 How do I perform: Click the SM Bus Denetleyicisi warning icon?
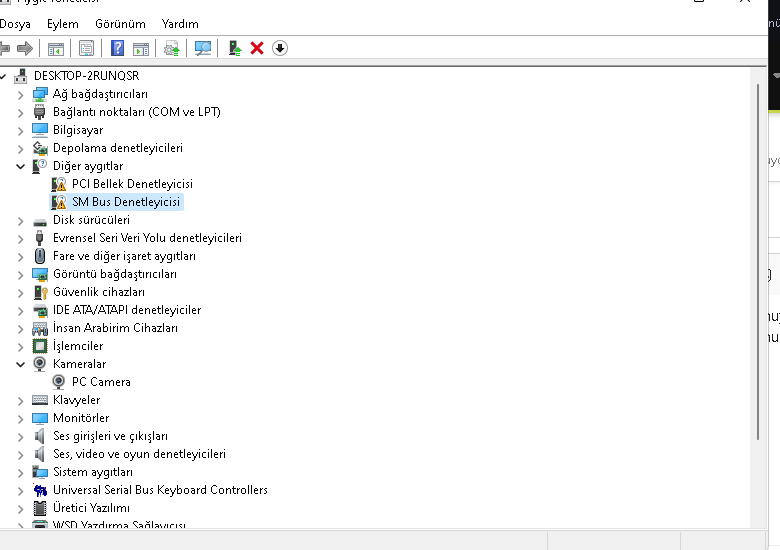click(59, 202)
